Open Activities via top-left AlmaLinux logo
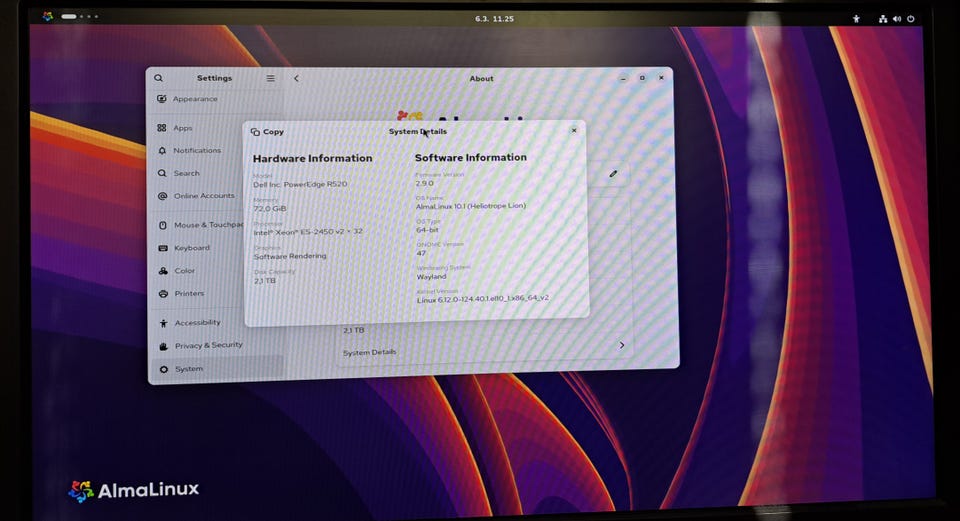Screen dimensions: 960x521 pos(48,17)
